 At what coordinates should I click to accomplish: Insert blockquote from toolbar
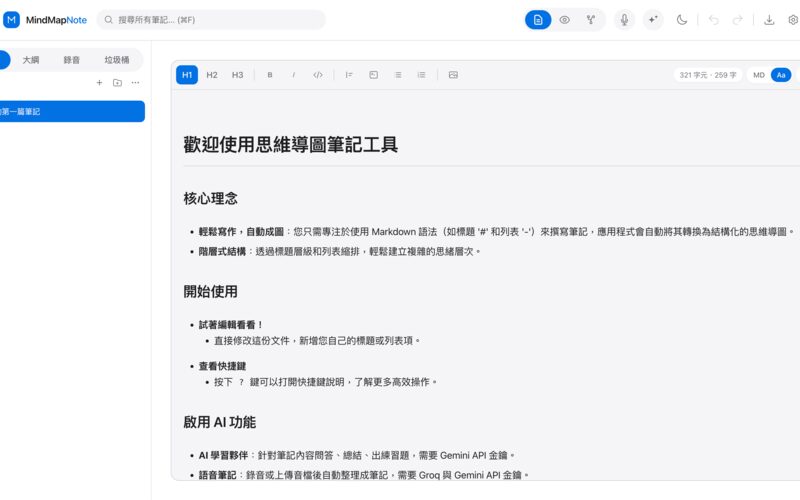[x=349, y=75]
